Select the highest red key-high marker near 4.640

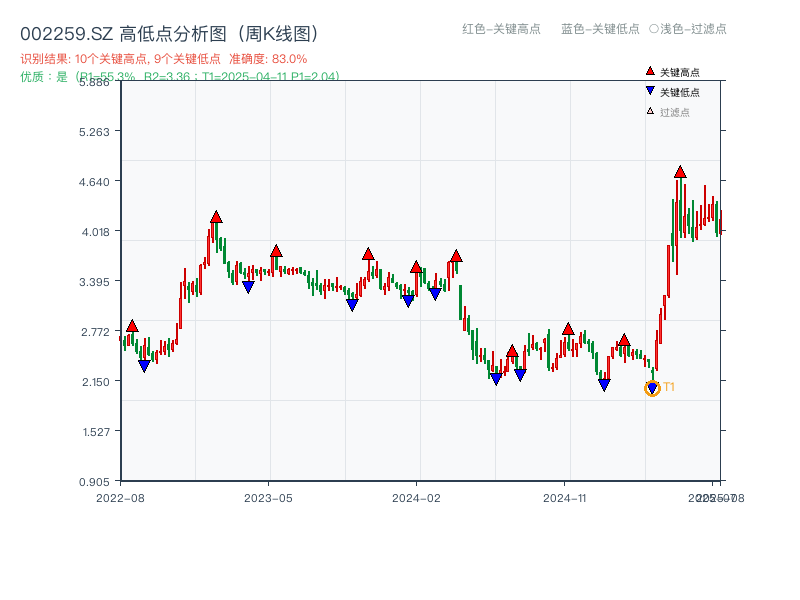pyautogui.click(x=680, y=172)
